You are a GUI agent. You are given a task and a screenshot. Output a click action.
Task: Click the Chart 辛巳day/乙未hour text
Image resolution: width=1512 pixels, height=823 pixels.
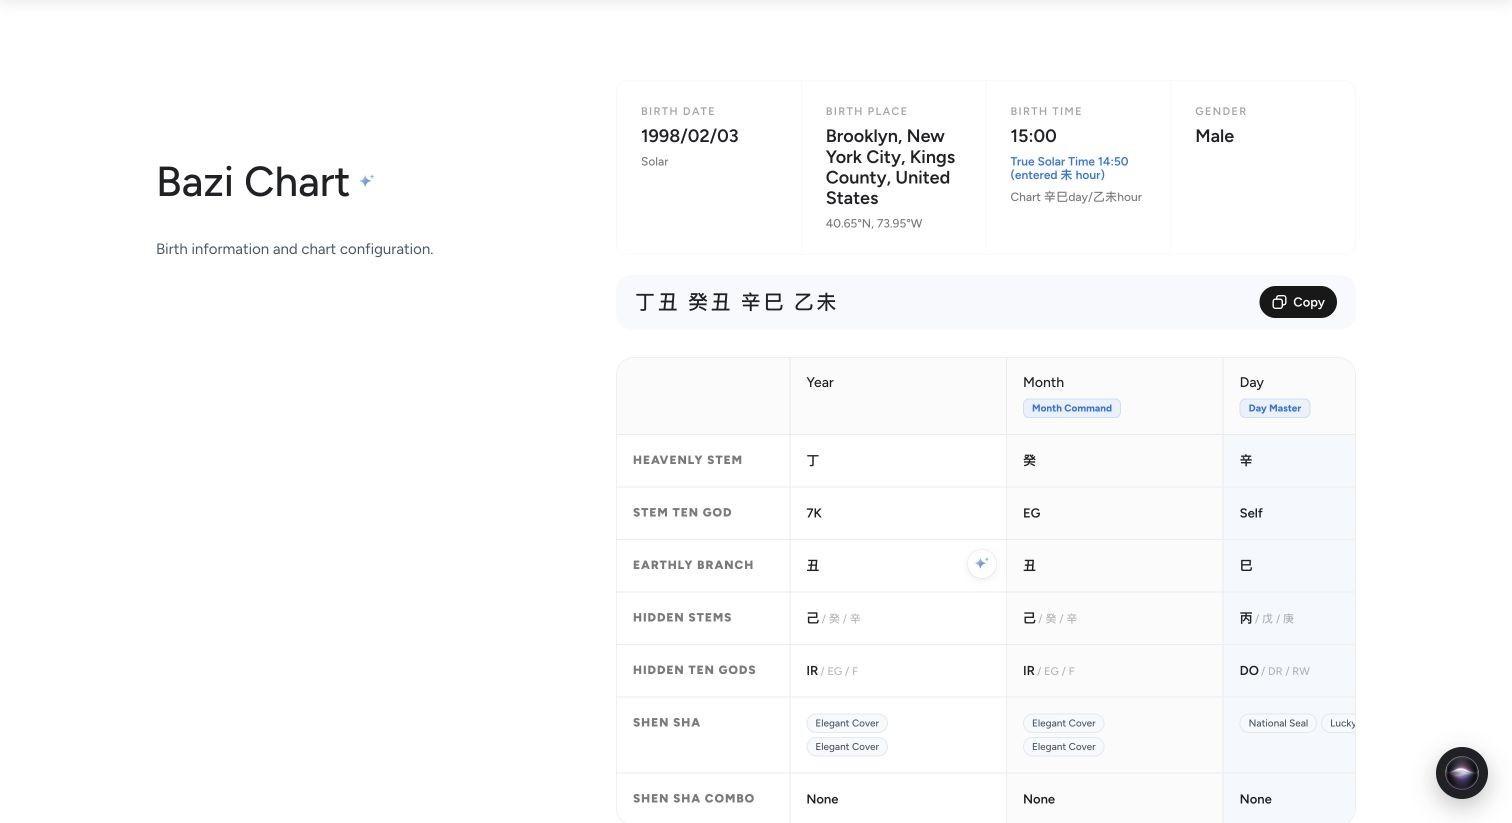coord(1076,197)
